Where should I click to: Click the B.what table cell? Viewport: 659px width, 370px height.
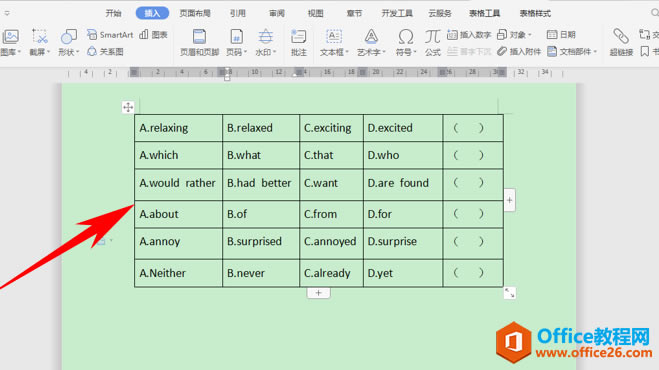(261, 155)
